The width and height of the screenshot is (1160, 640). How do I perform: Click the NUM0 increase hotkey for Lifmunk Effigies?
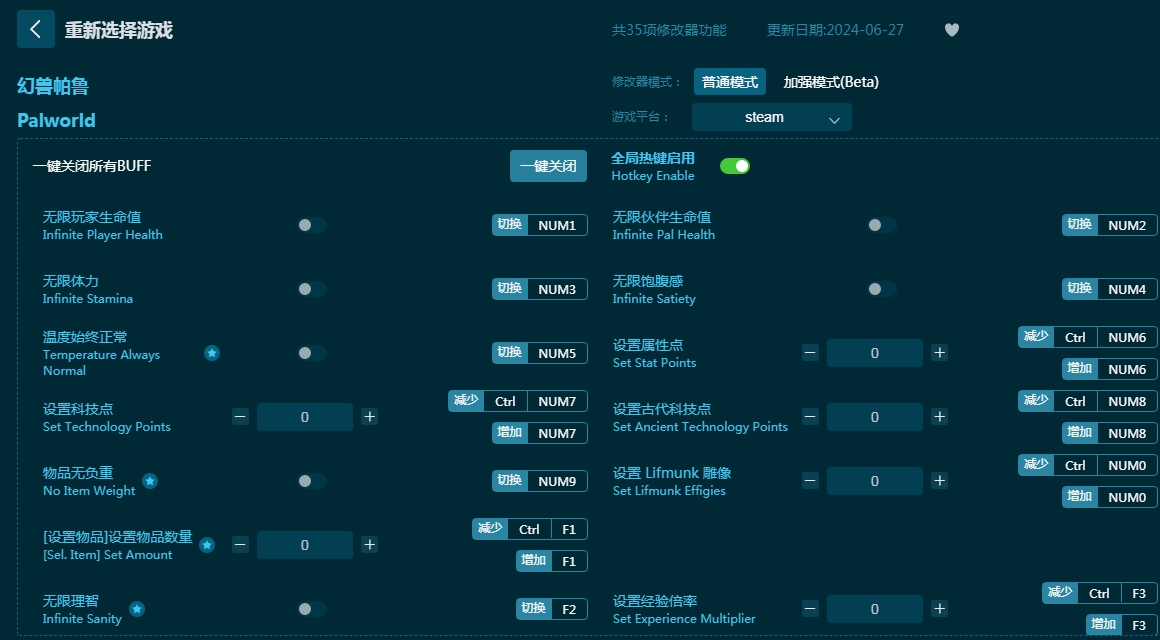tap(1110, 497)
